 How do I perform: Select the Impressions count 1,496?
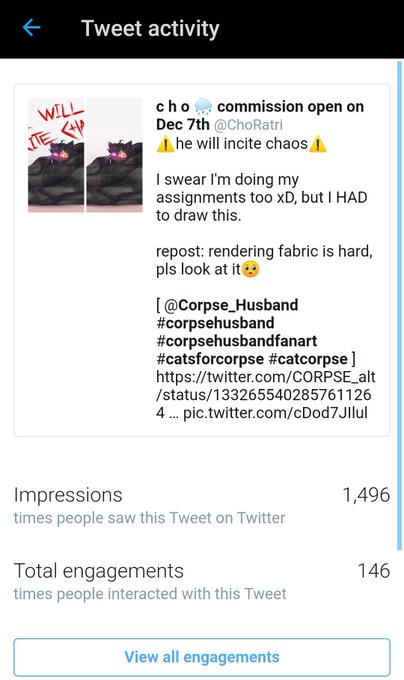[x=366, y=495]
